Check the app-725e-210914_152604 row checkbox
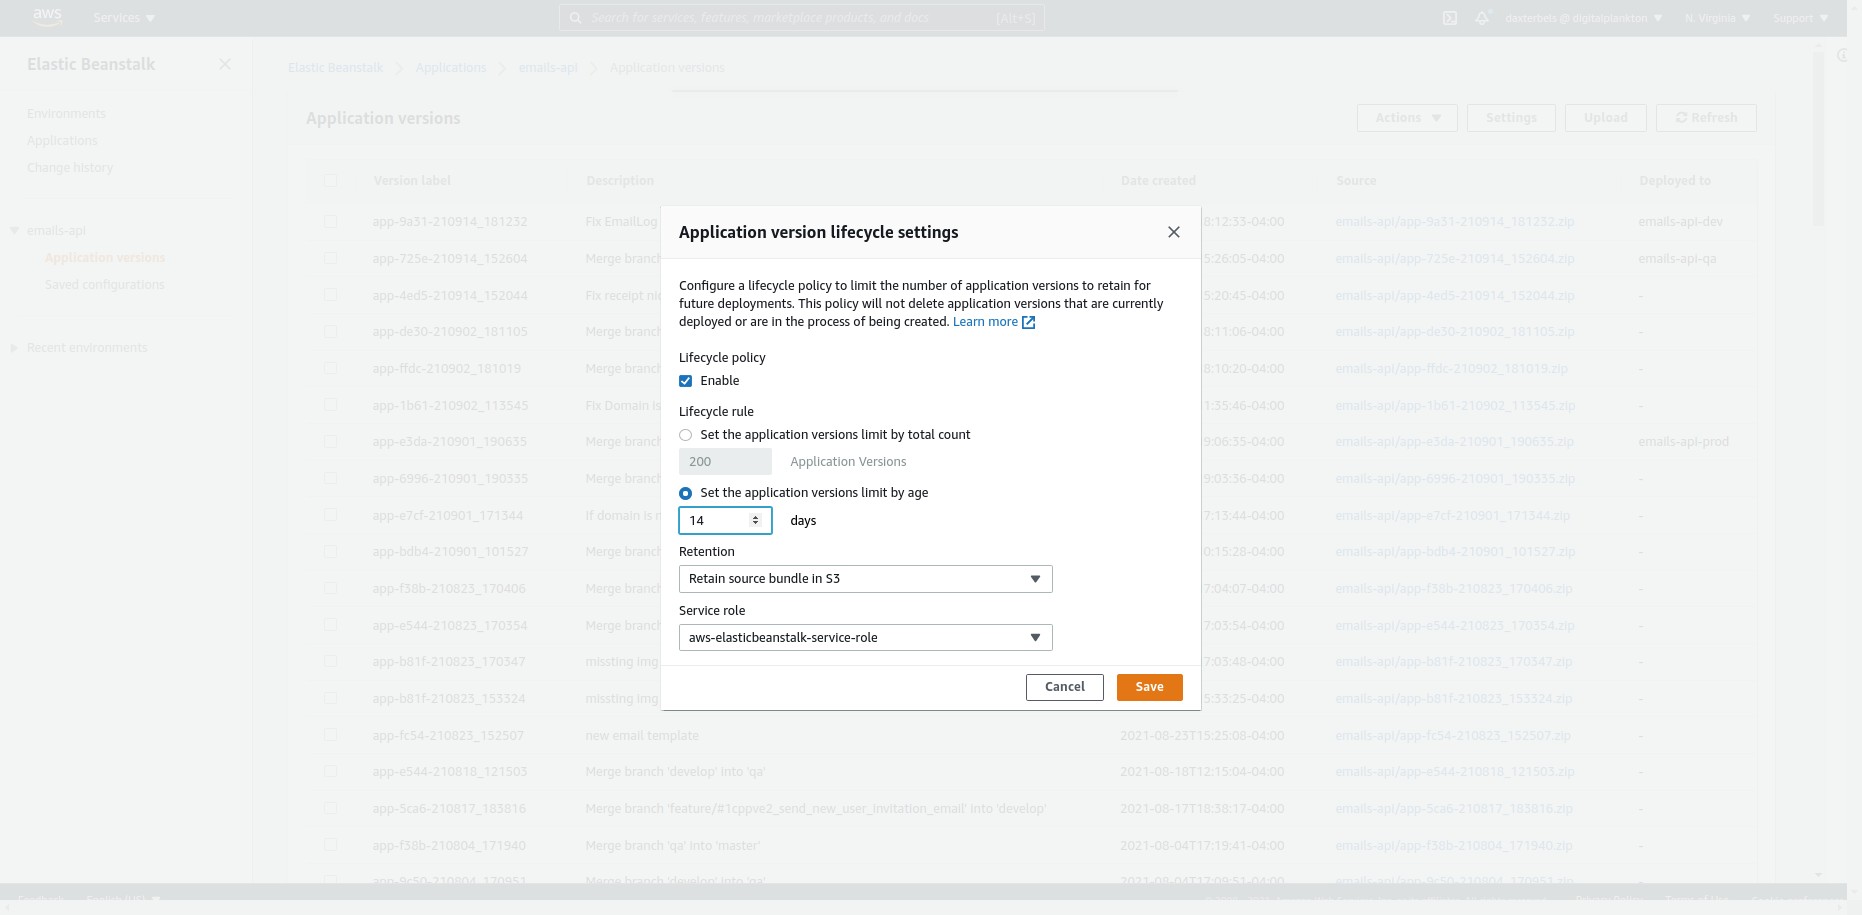 [331, 259]
